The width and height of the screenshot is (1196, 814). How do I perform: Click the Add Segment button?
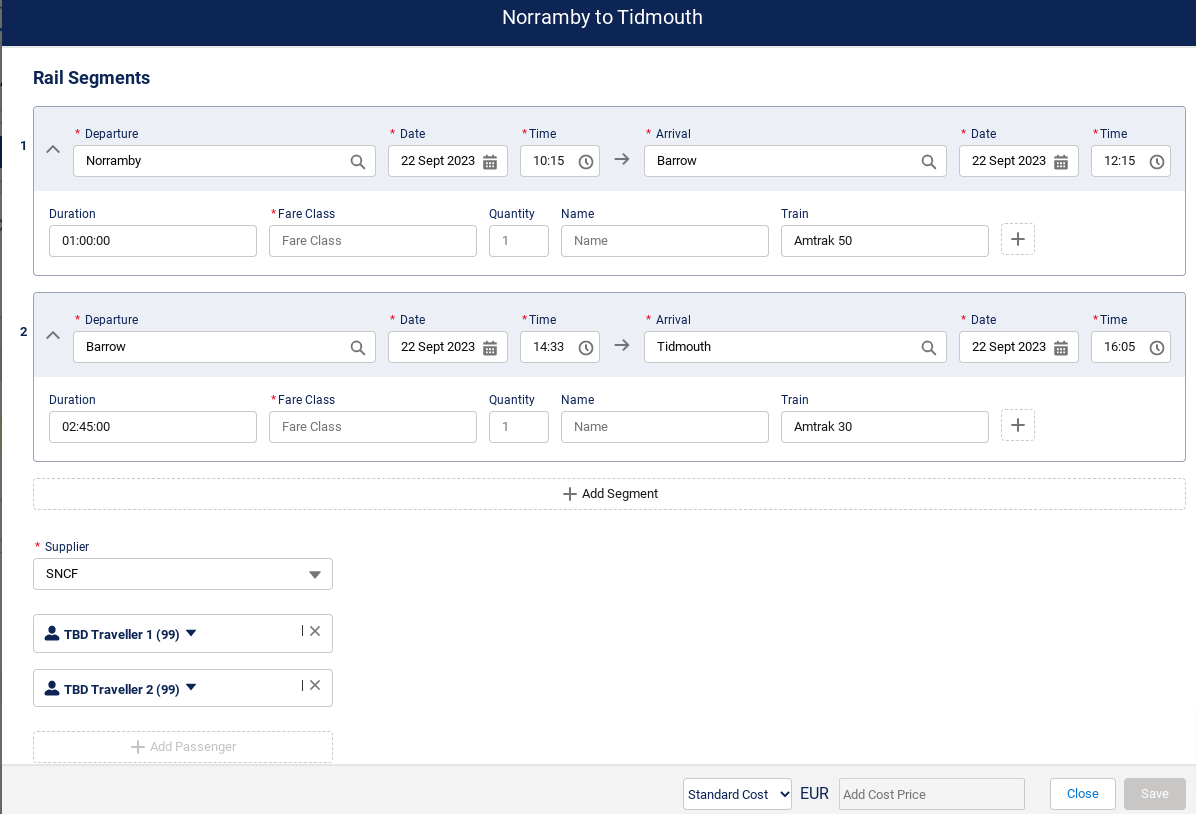coord(609,494)
